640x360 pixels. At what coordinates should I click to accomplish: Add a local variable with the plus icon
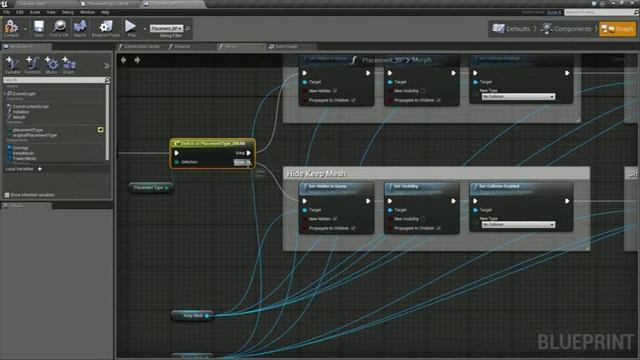[40, 169]
